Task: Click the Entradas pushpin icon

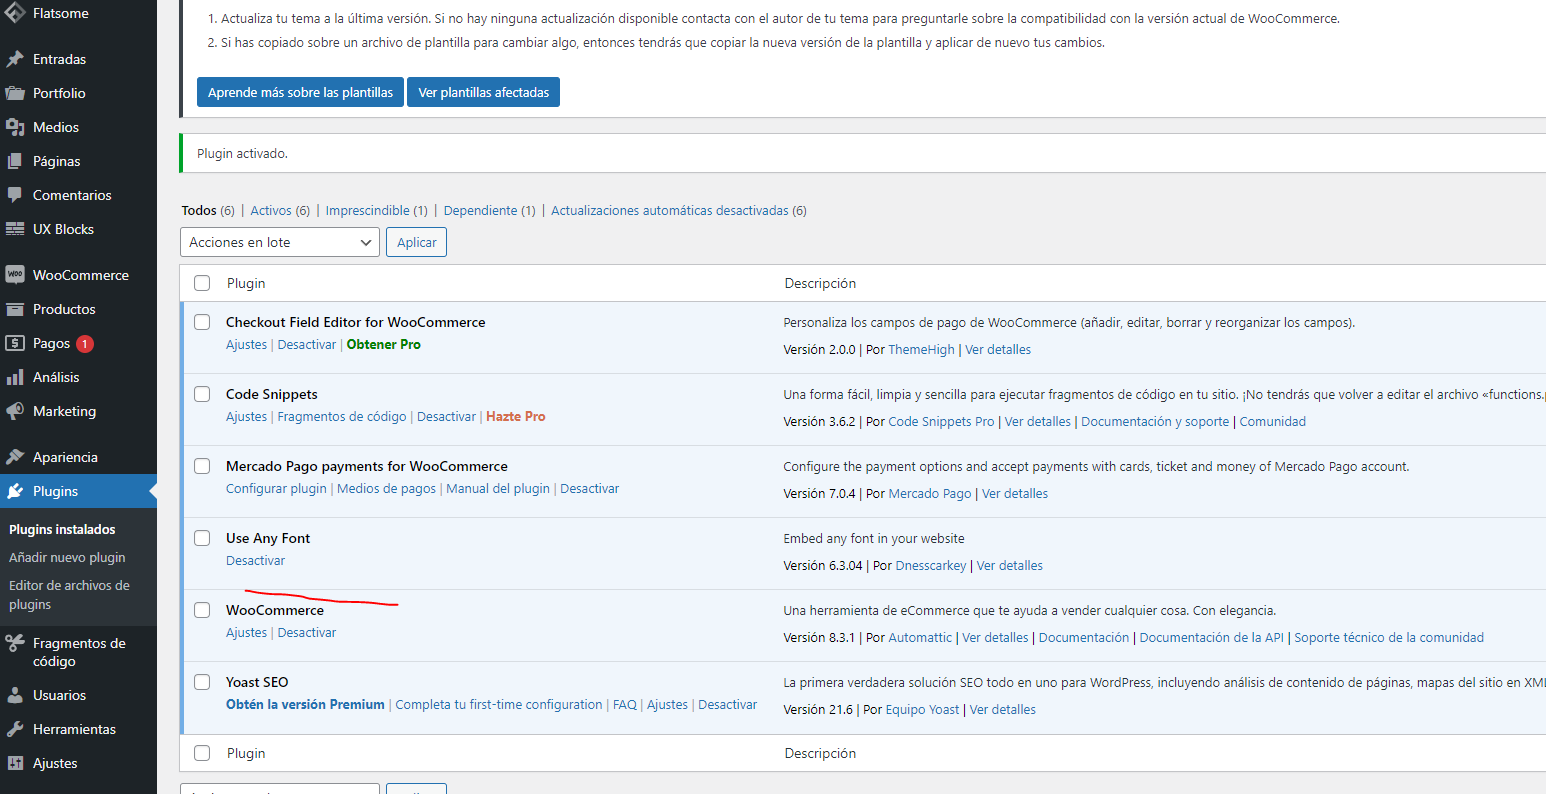Action: pos(15,59)
